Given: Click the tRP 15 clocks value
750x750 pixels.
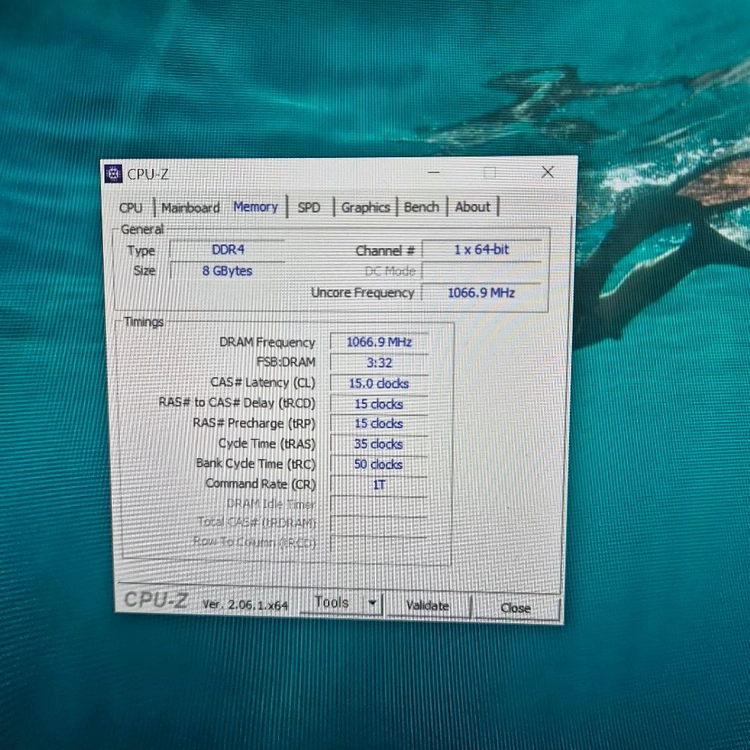Looking at the screenshot, I should tap(379, 424).
